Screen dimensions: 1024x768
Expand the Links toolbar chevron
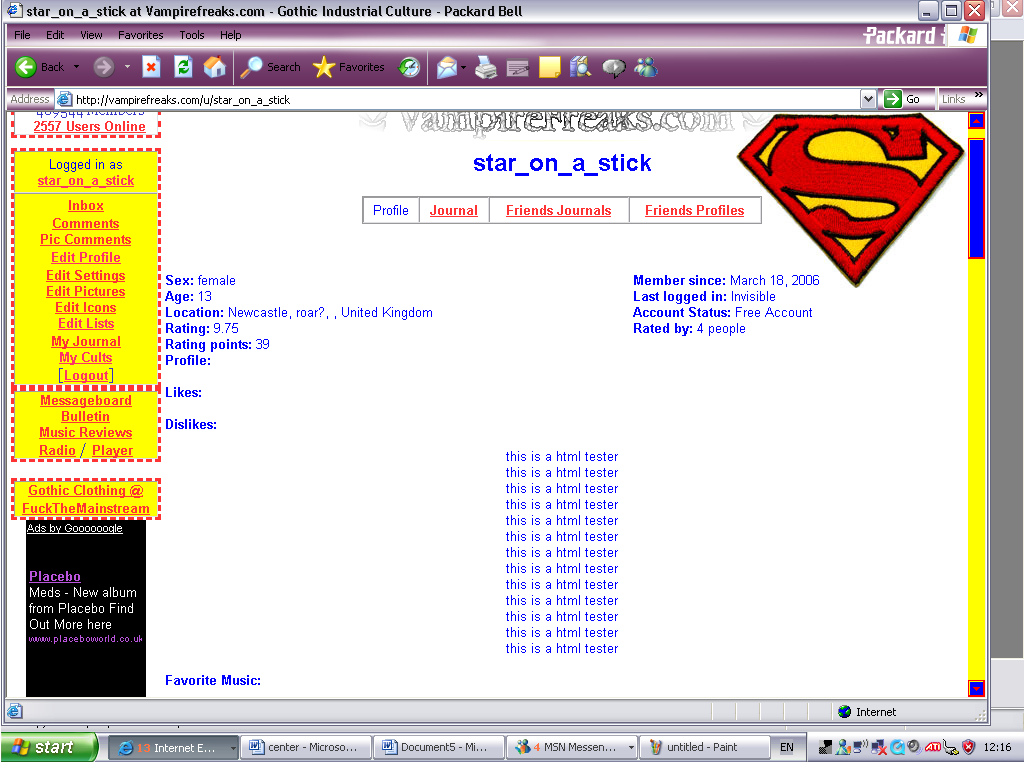[x=979, y=95]
